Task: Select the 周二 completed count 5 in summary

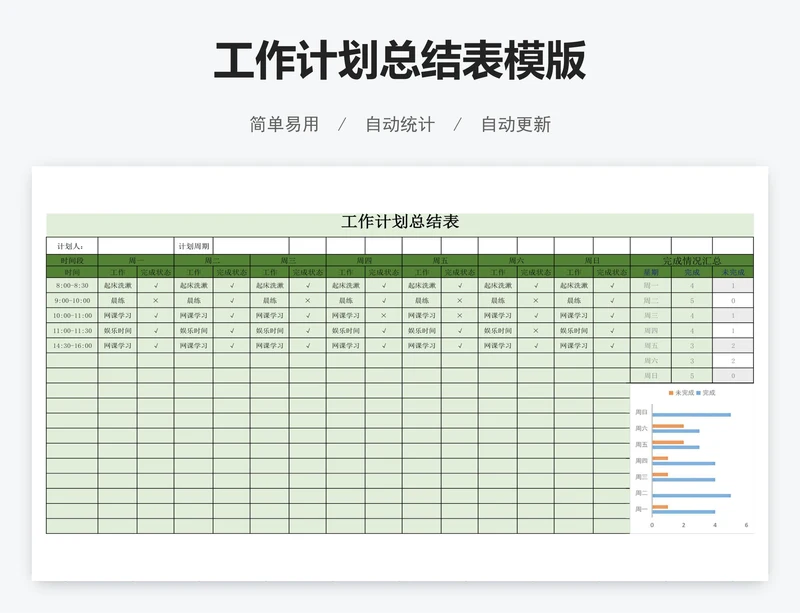Action: tap(692, 301)
